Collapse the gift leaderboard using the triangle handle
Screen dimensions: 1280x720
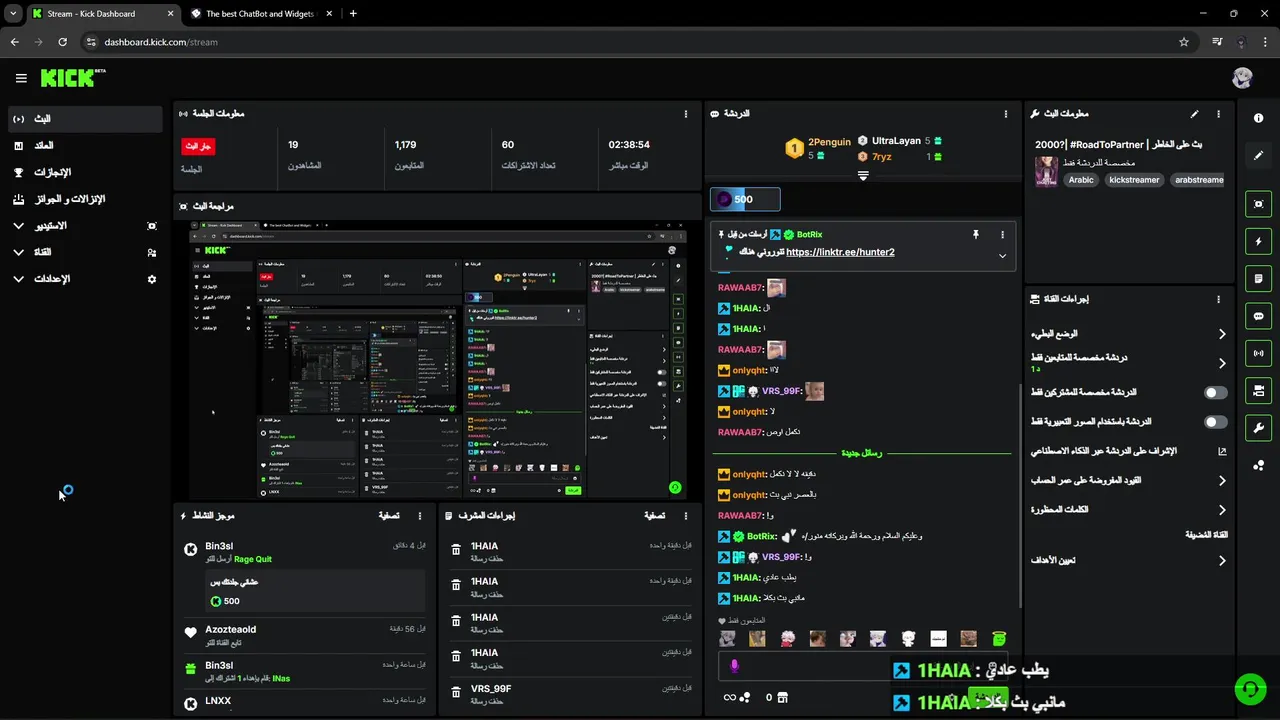point(863,175)
